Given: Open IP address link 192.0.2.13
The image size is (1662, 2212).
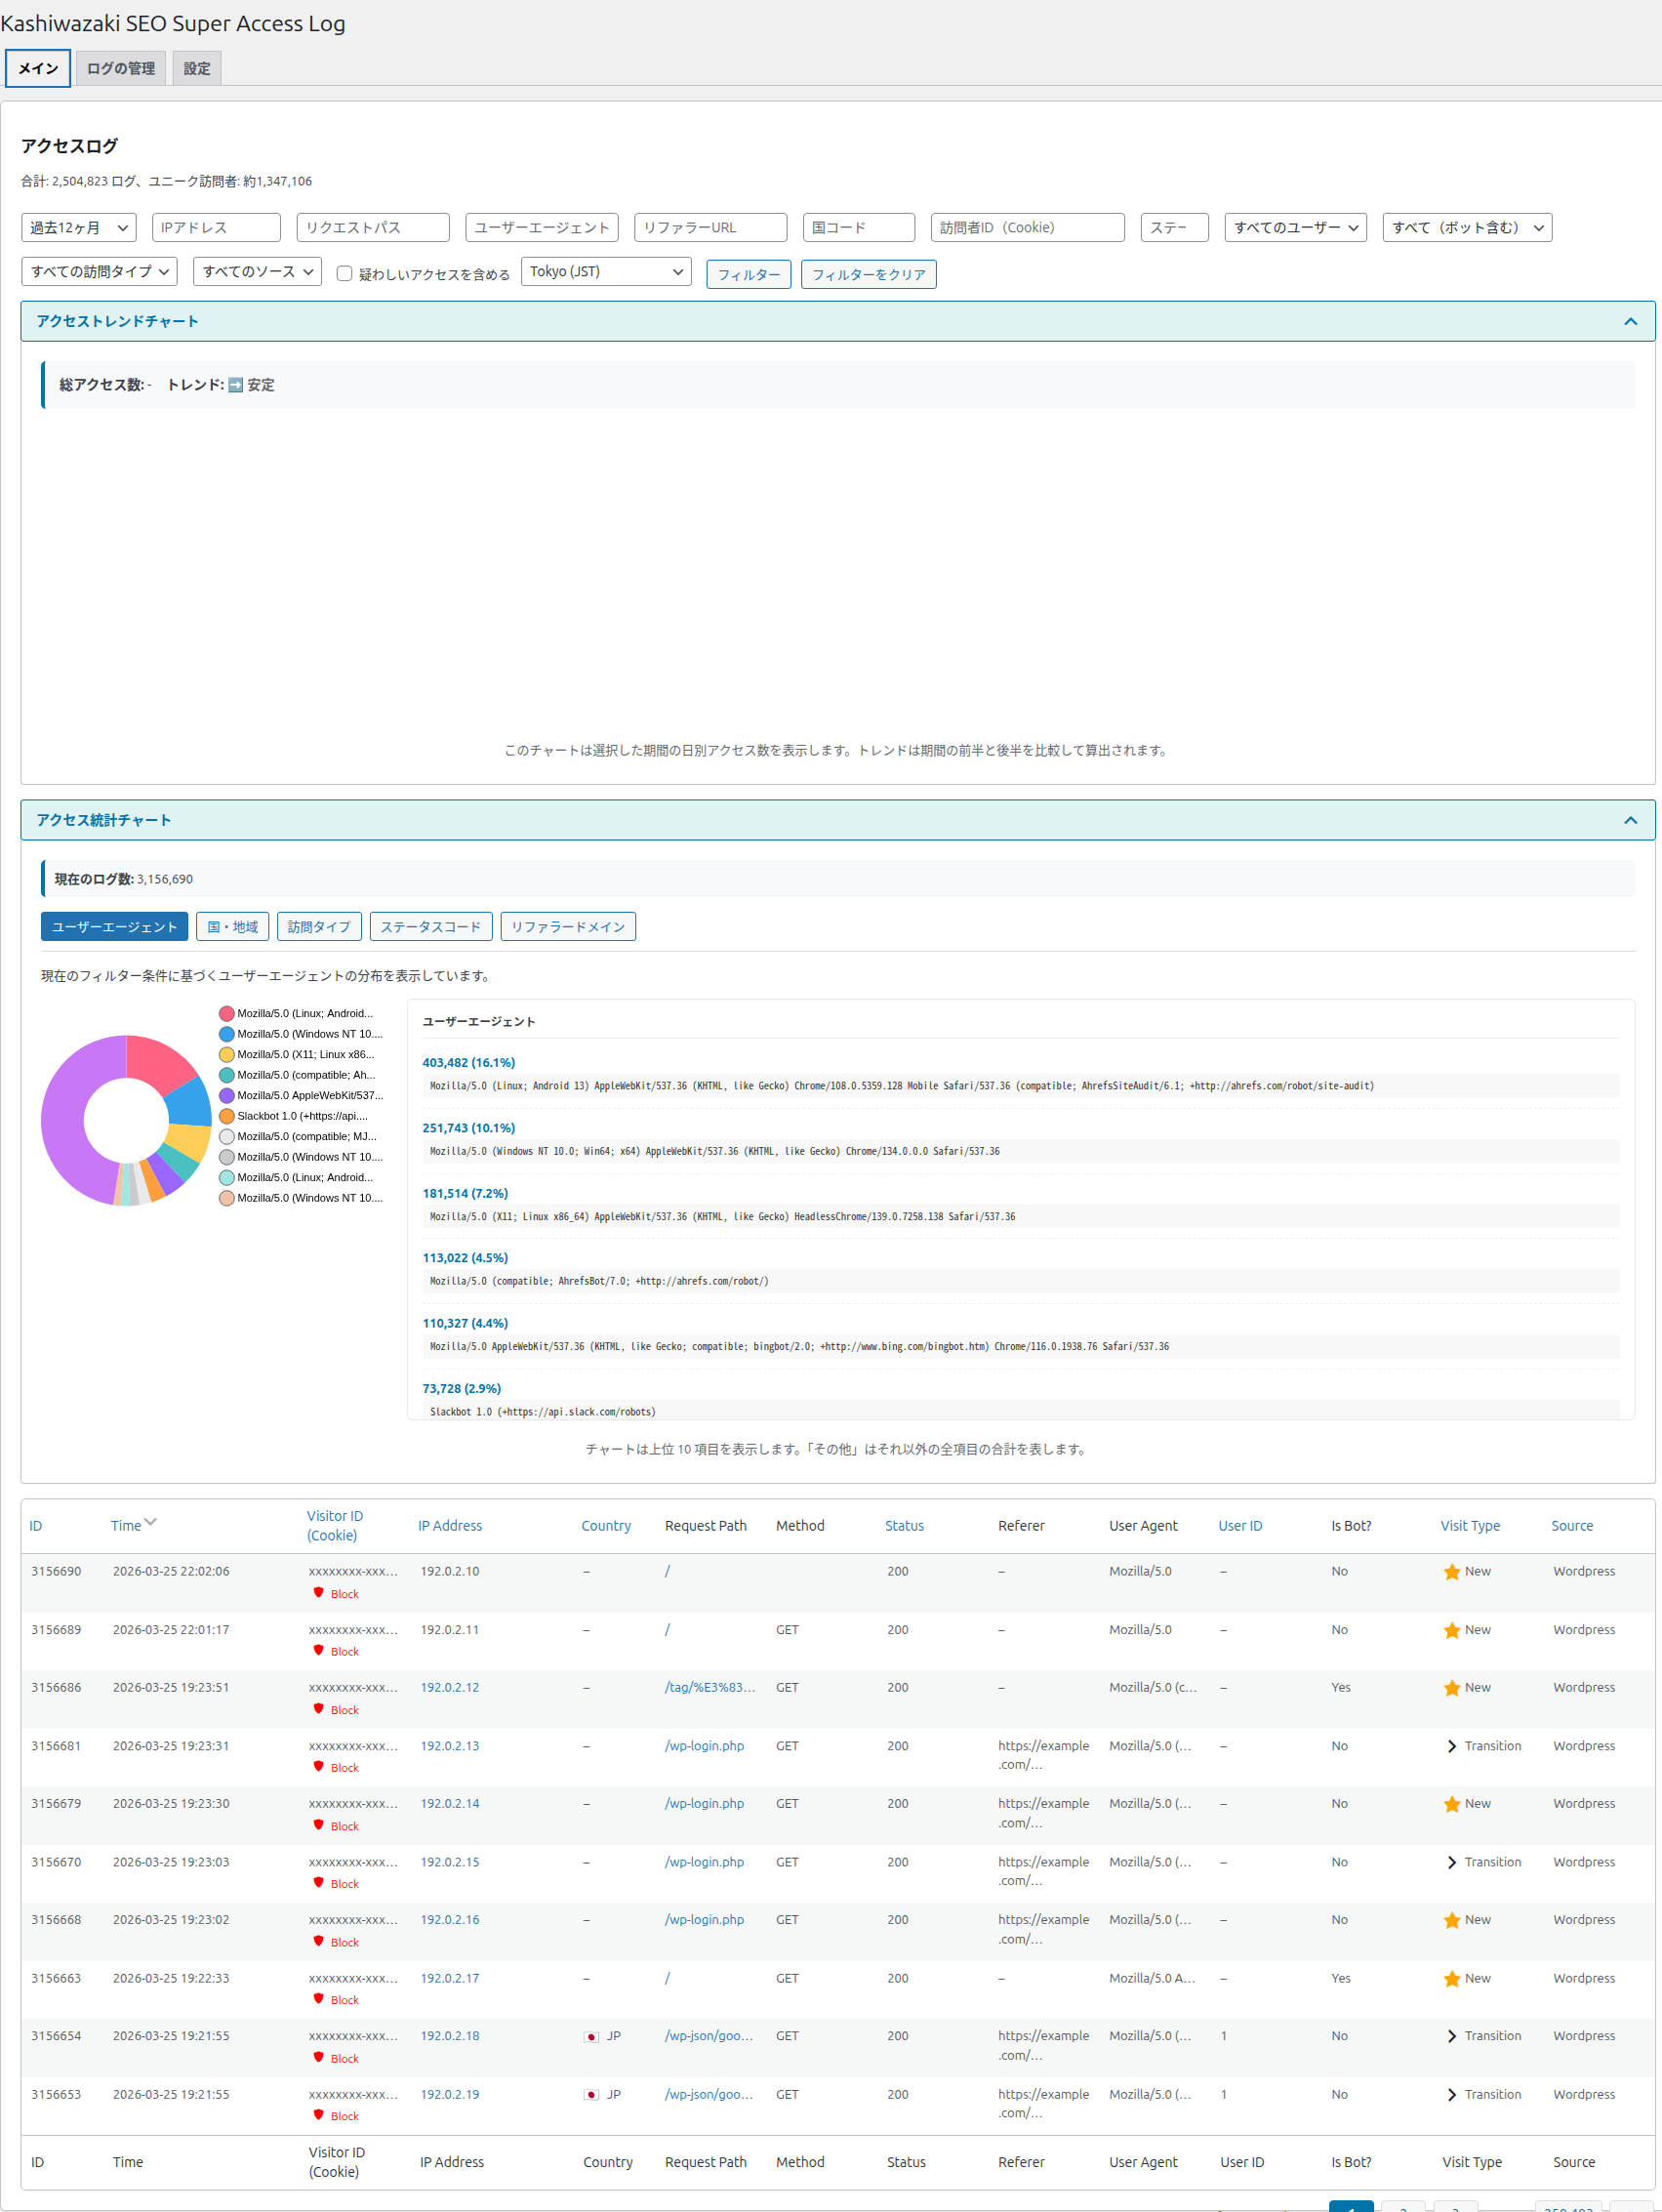Looking at the screenshot, I should pyautogui.click(x=449, y=1746).
